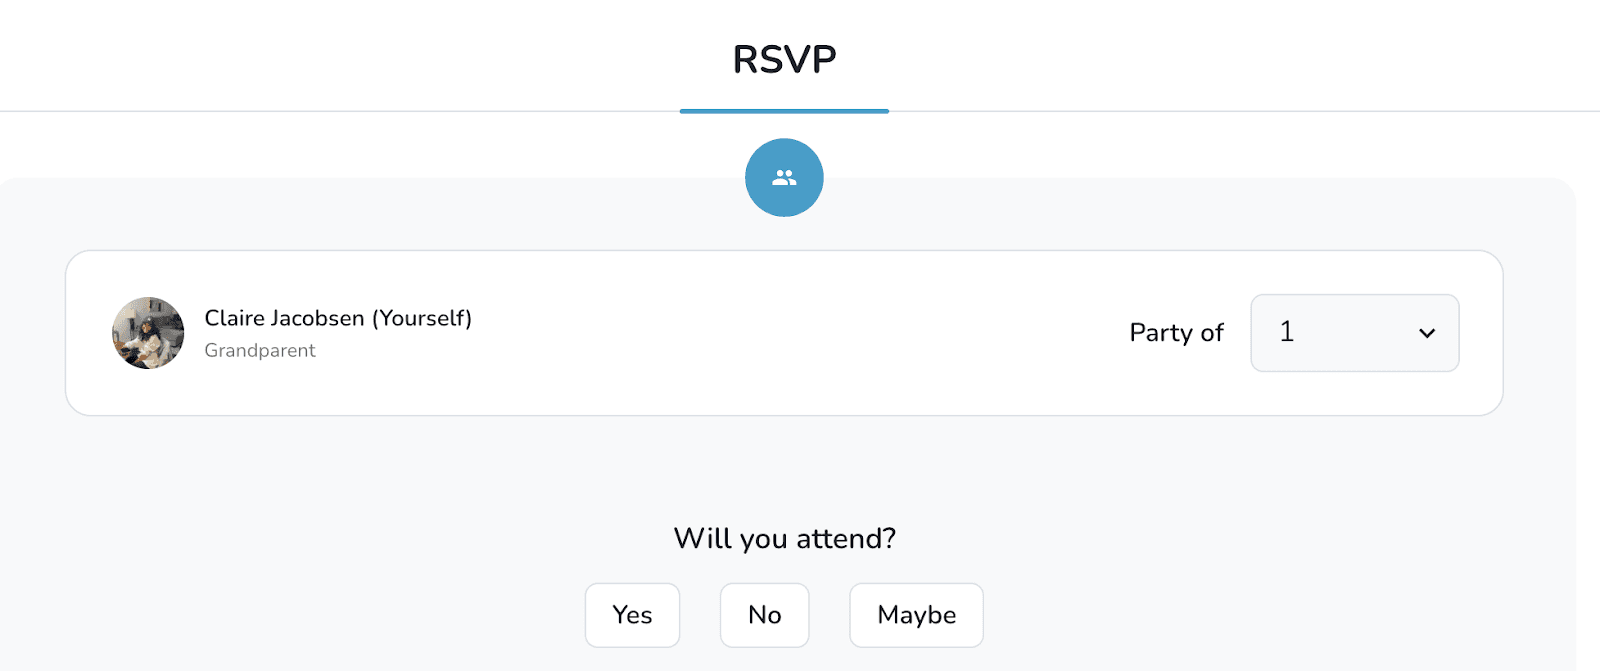This screenshot has width=1600, height=671.
Task: Expand the dropdown showing the number 1
Action: pos(1354,333)
